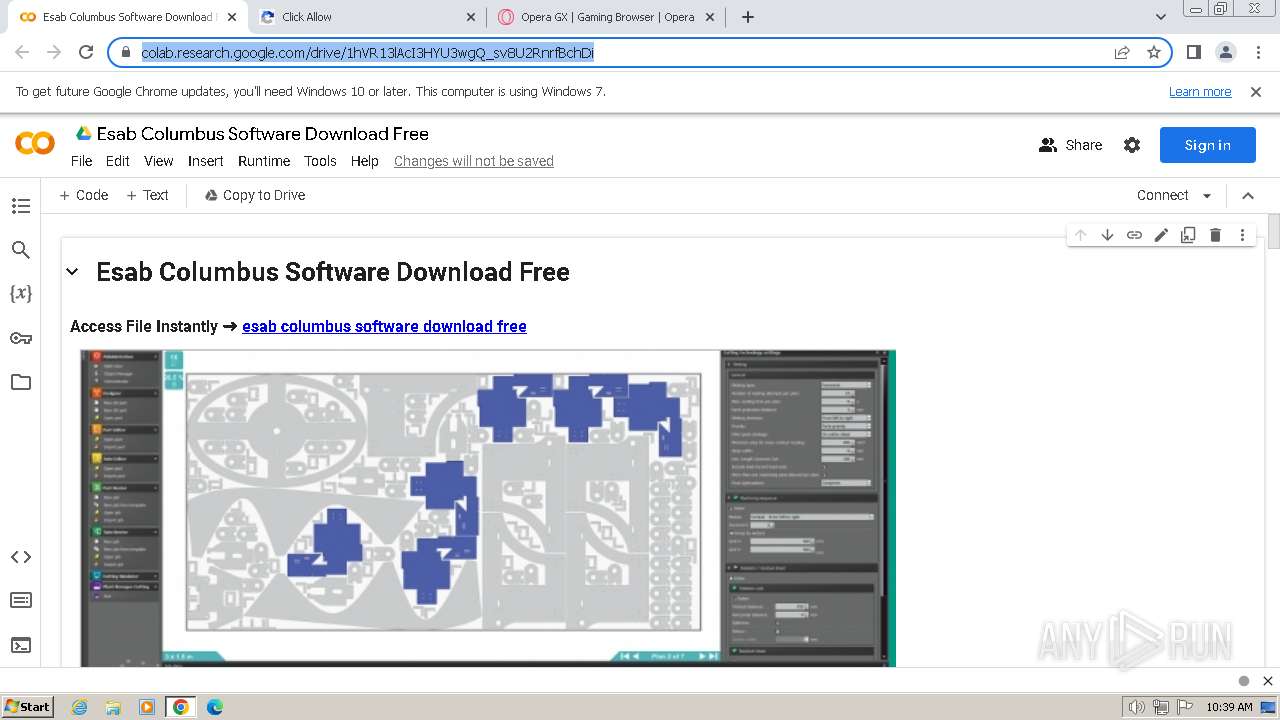Viewport: 1280px width, 720px height.
Task: Open more cell actions menu
Action: [x=1242, y=235]
